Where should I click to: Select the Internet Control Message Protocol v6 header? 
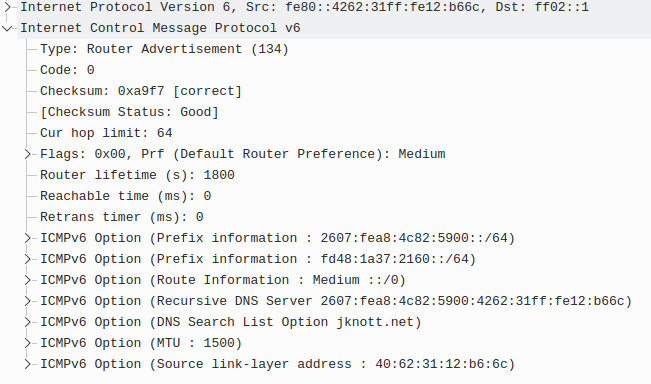coord(160,28)
